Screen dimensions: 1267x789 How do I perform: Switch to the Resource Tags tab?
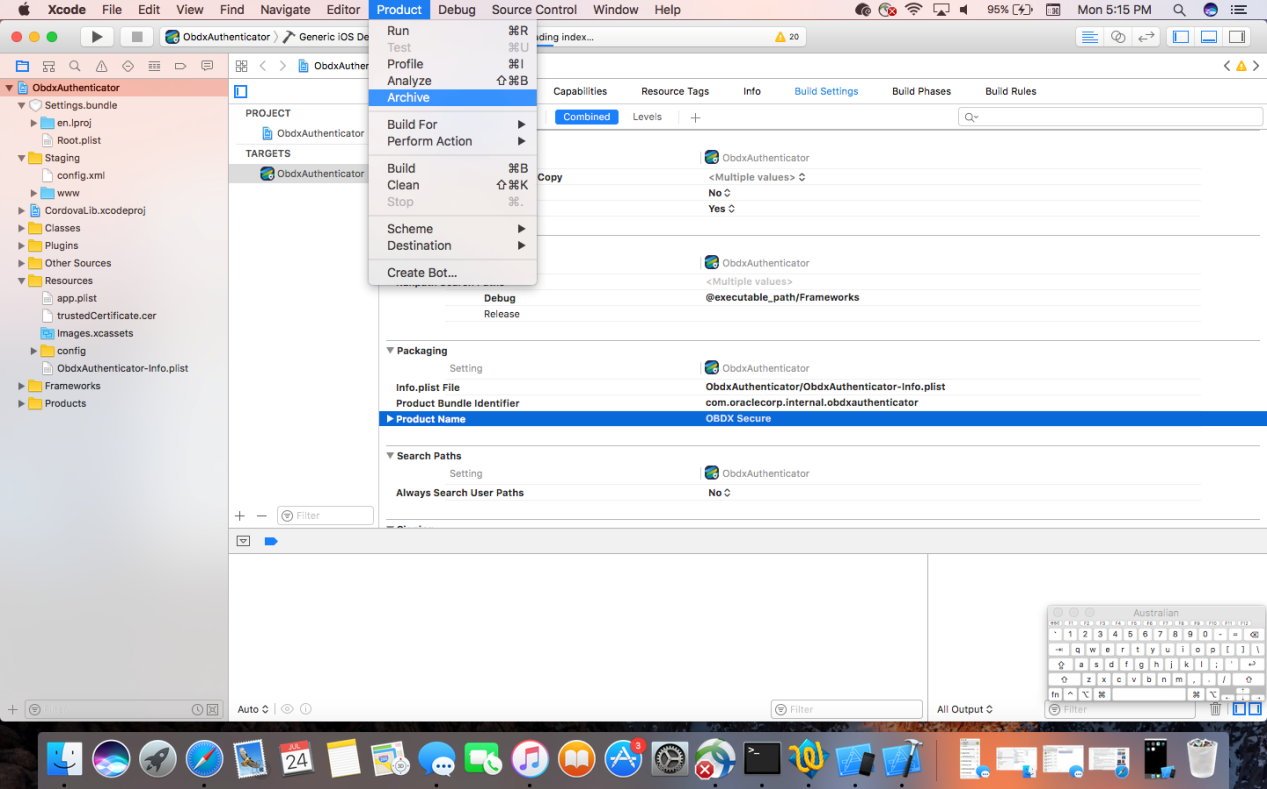[x=675, y=91]
